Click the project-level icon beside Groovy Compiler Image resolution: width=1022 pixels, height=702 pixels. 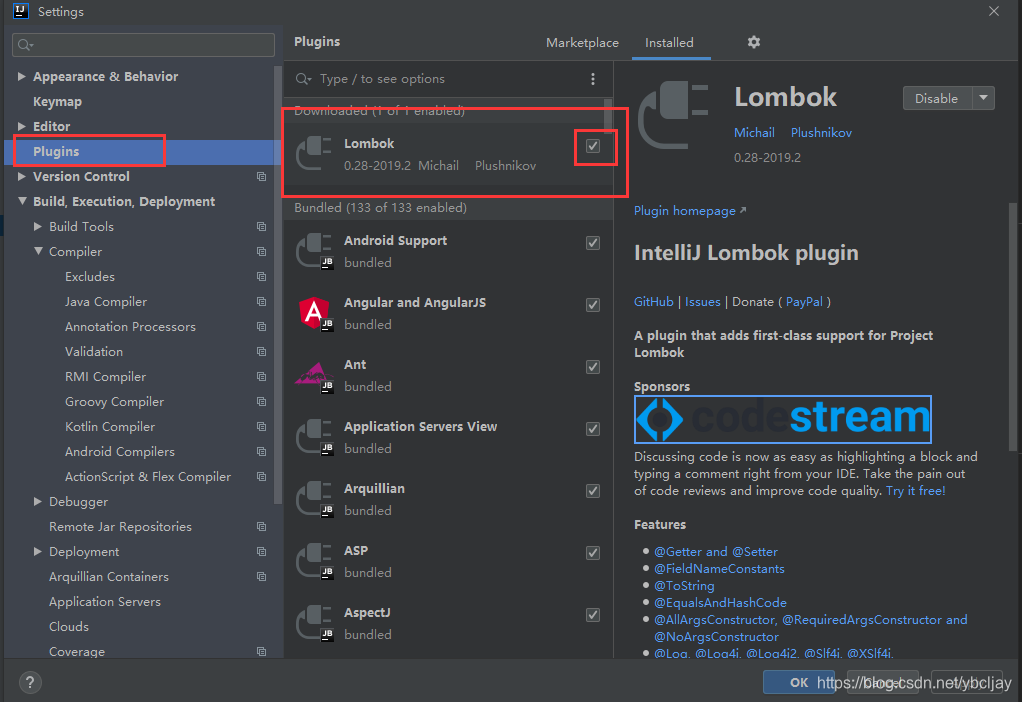pos(261,402)
